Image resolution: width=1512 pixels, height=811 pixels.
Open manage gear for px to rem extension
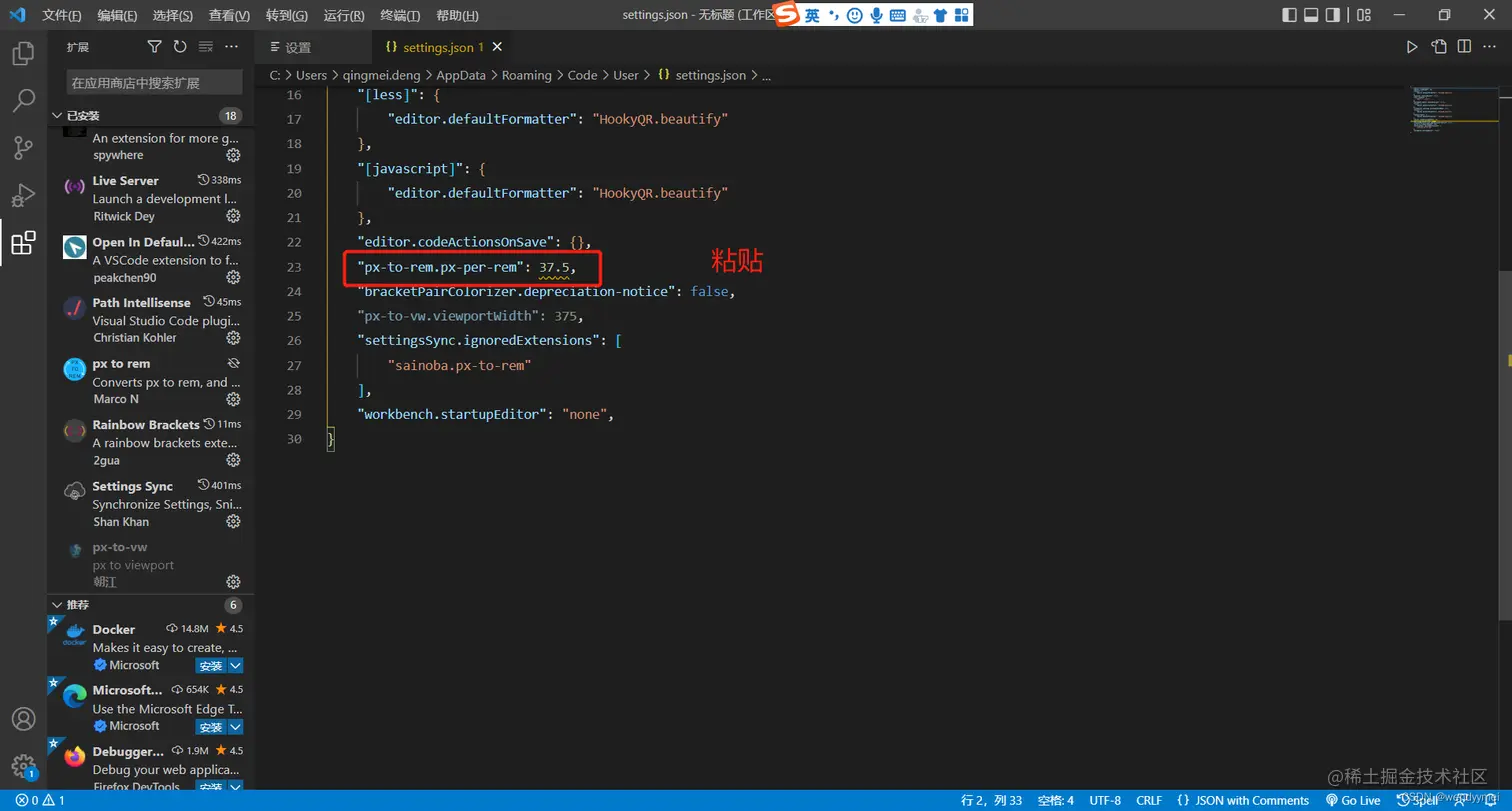(x=233, y=399)
